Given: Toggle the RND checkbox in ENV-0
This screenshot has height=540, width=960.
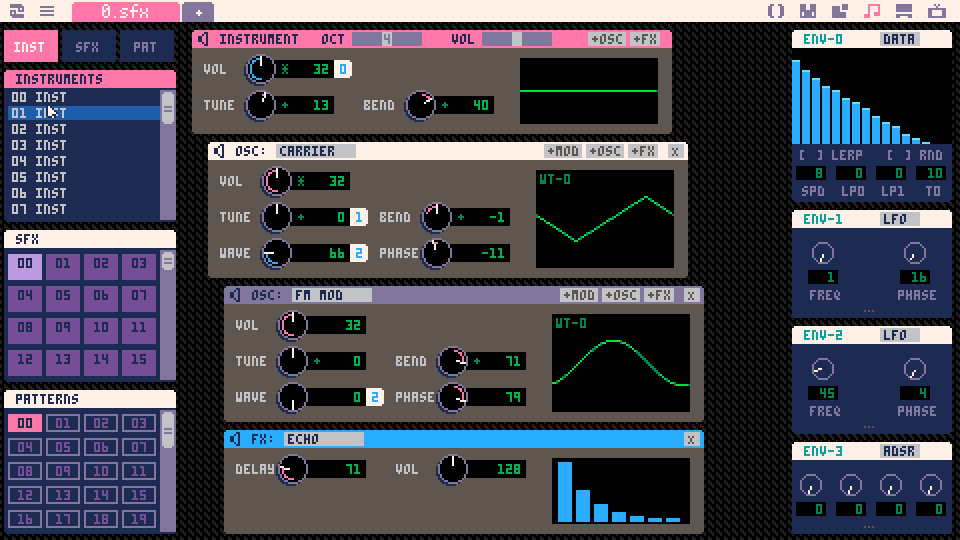Looking at the screenshot, I should point(898,156).
